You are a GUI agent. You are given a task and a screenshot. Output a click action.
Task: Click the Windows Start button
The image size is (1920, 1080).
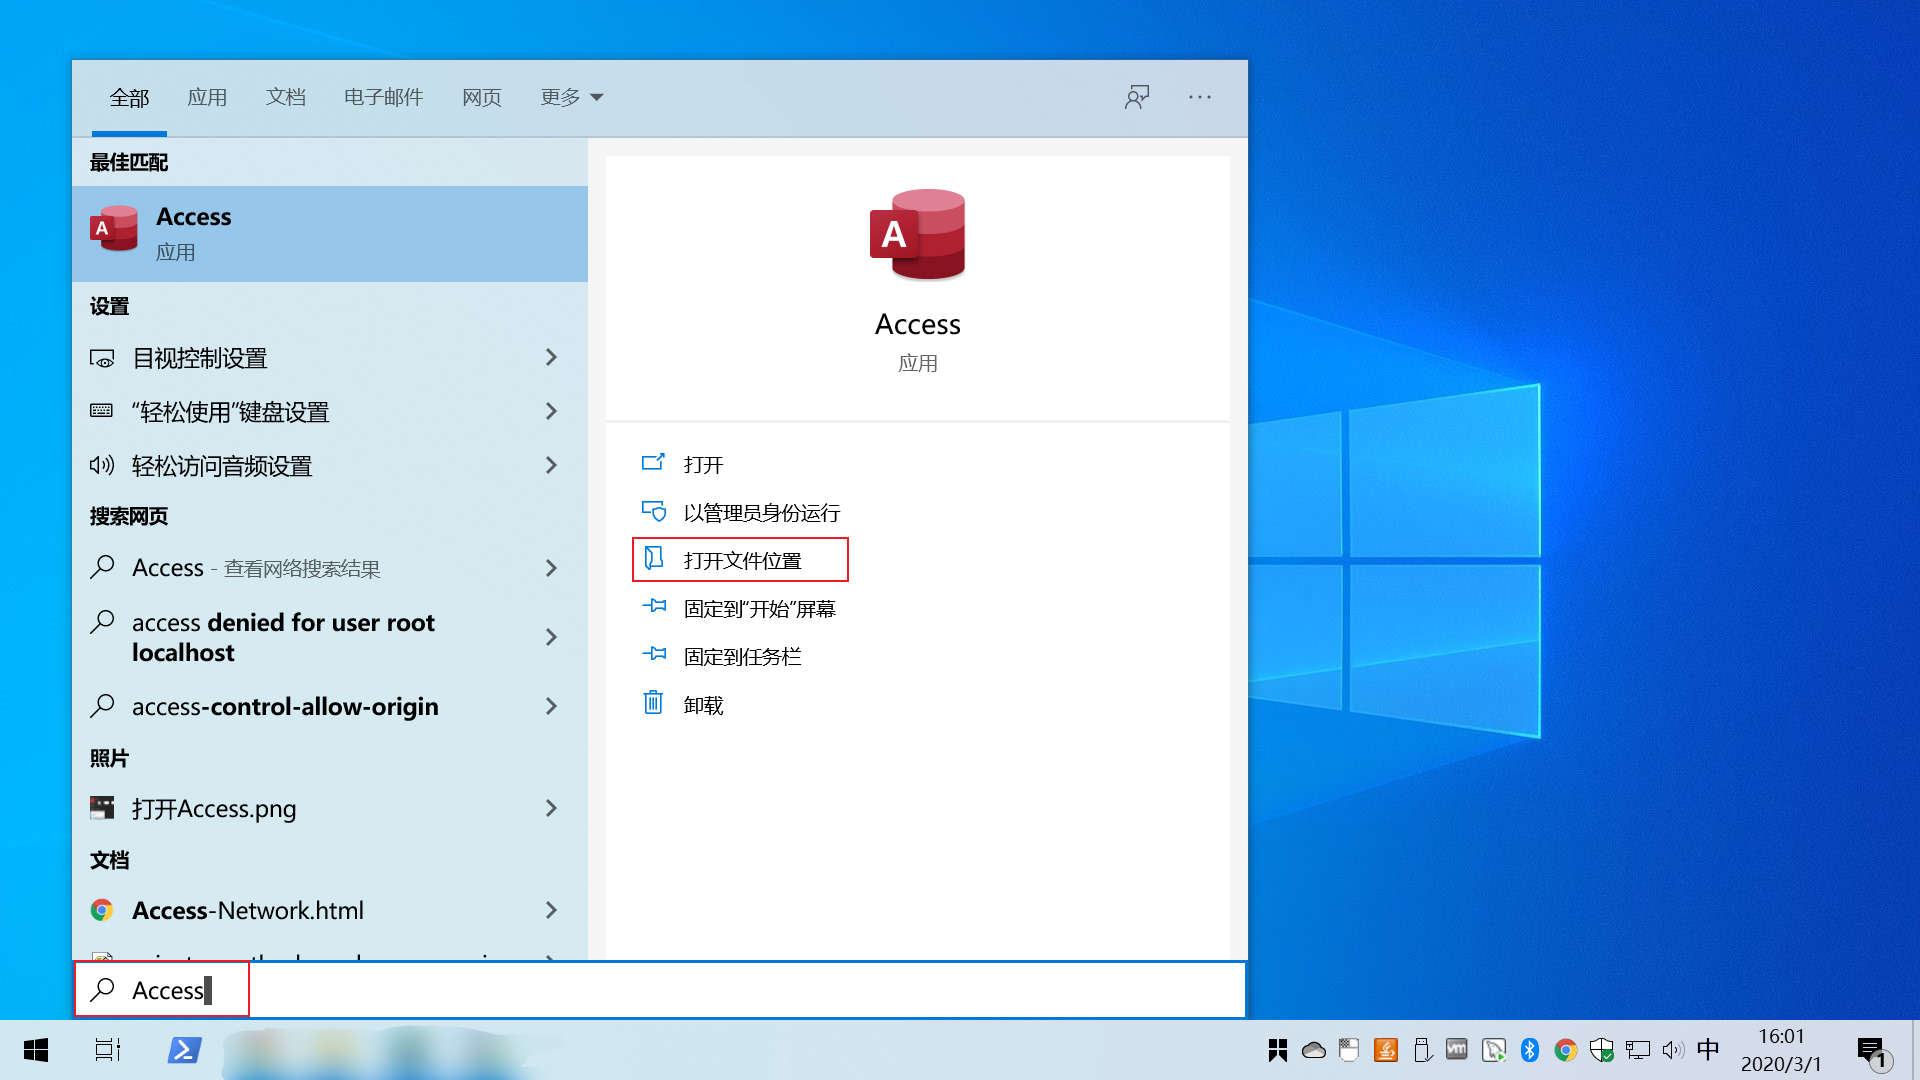(36, 1050)
